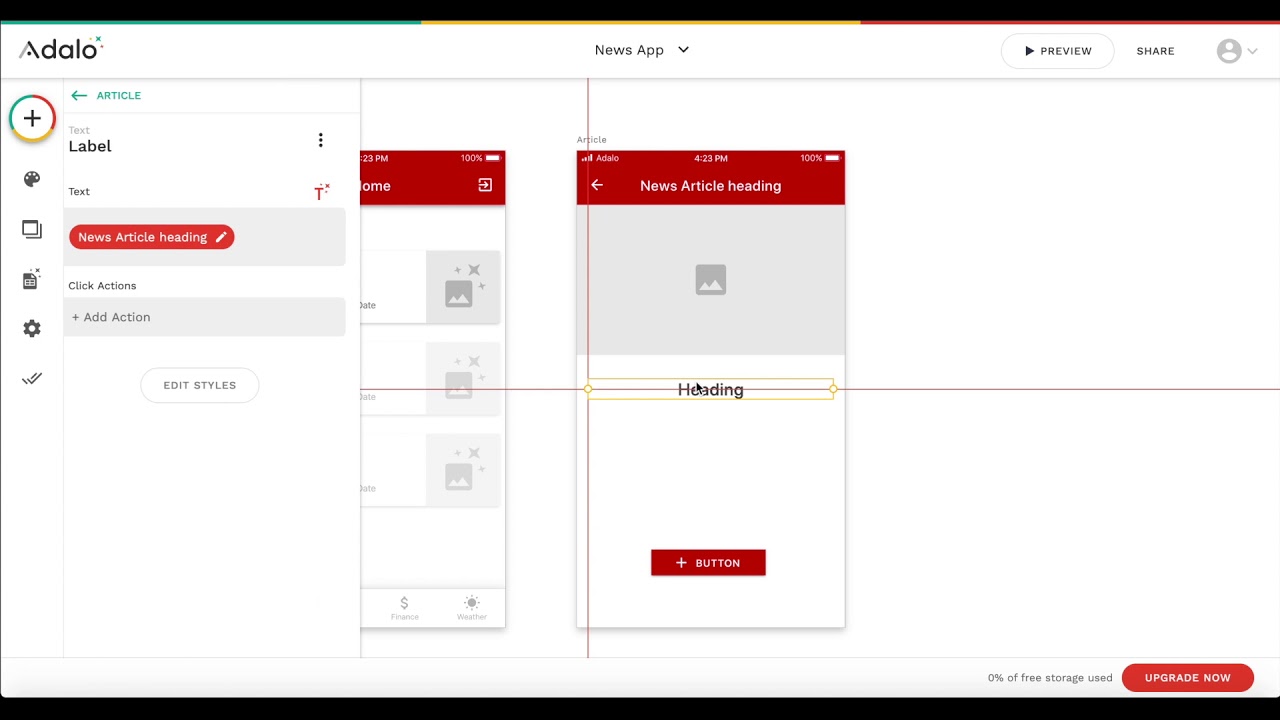The width and height of the screenshot is (1280, 720).
Task: Click the back arrow in Article app bar
Action: [597, 185]
